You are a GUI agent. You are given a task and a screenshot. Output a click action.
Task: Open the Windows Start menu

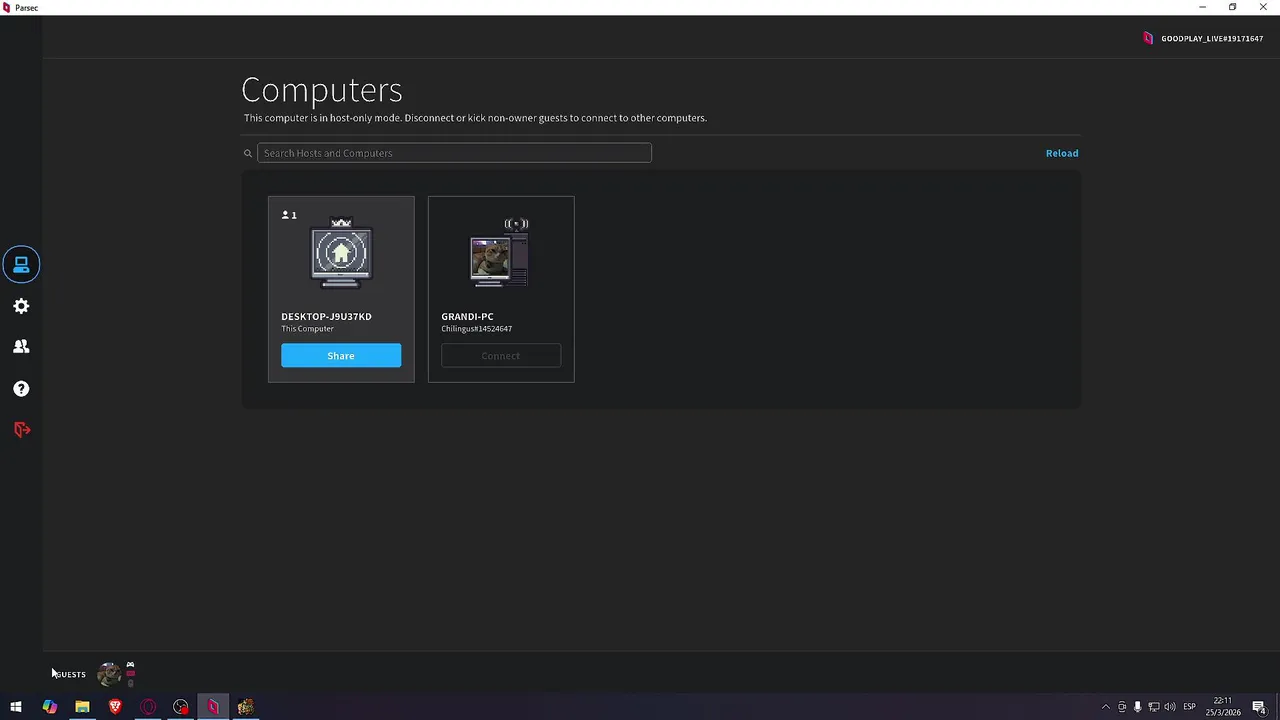pos(16,707)
